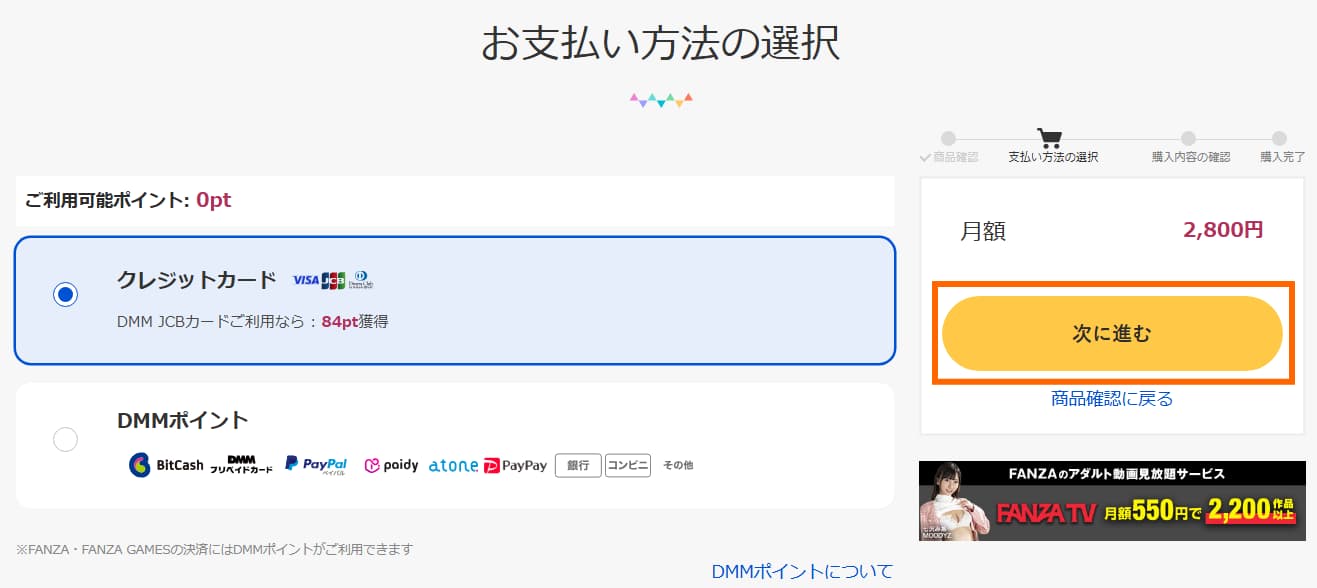Select the クレジットカード radio button
This screenshot has height=588, width=1317.
(64, 293)
